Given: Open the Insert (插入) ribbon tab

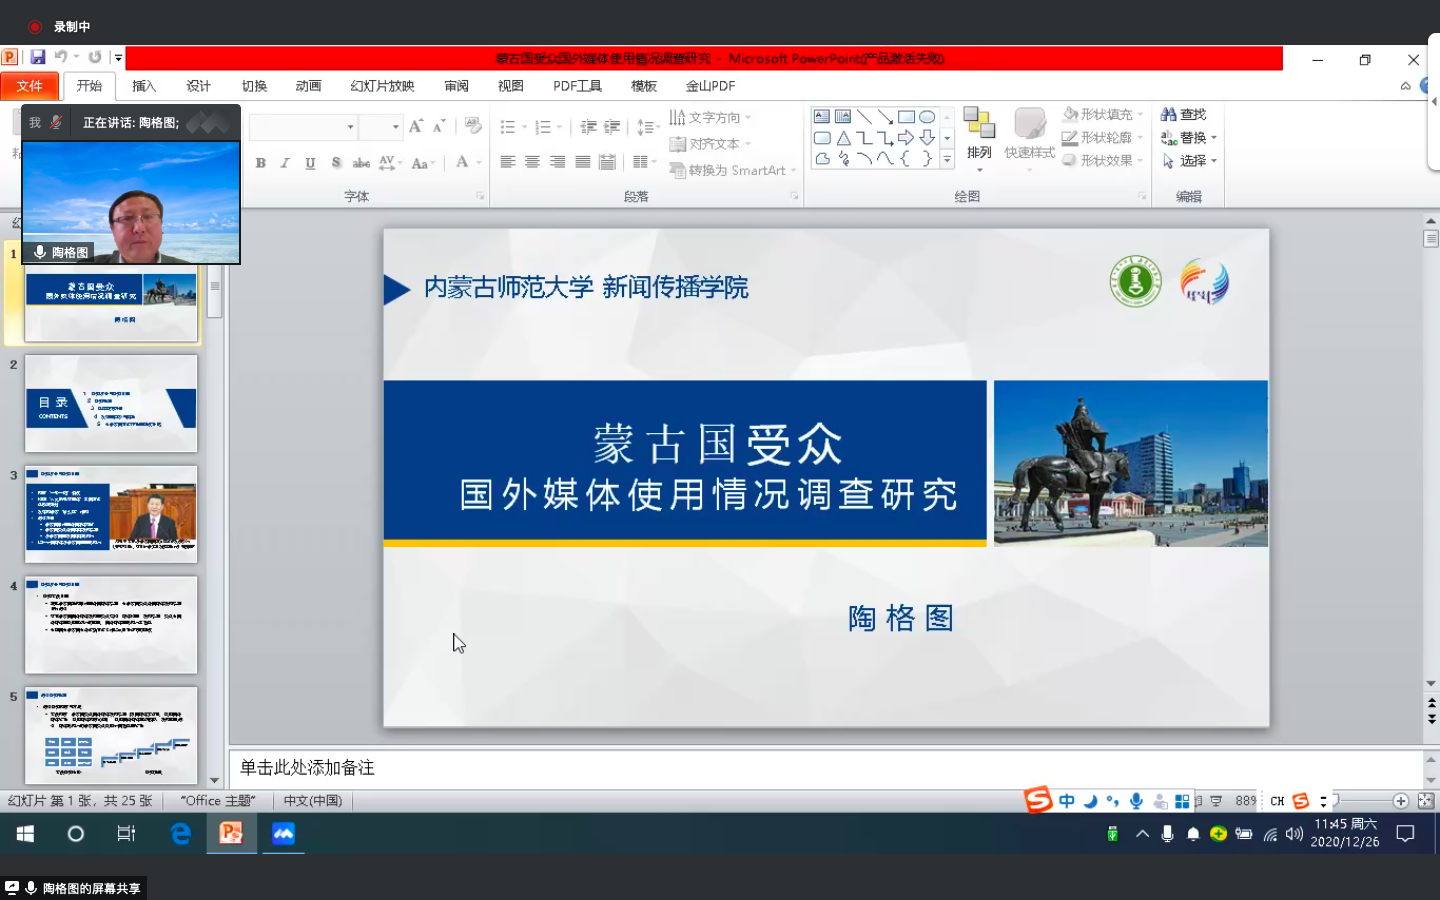Looking at the screenshot, I should pyautogui.click(x=144, y=86).
